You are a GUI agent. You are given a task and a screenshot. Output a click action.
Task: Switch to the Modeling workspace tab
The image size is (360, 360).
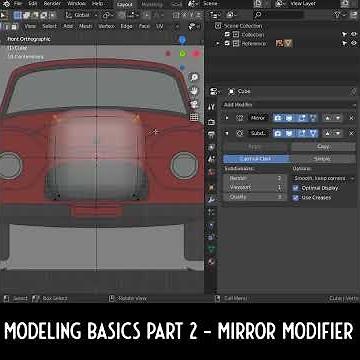click(x=152, y=4)
